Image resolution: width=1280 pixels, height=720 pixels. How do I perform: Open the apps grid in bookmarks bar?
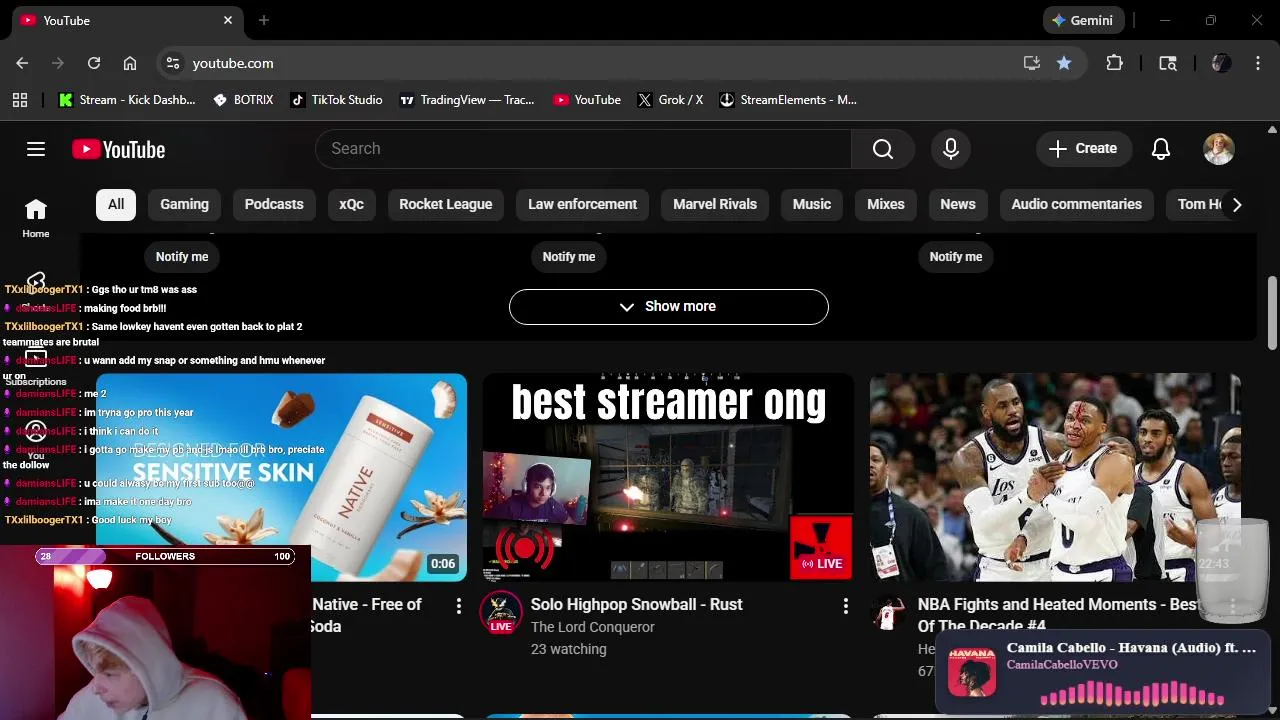click(x=20, y=100)
